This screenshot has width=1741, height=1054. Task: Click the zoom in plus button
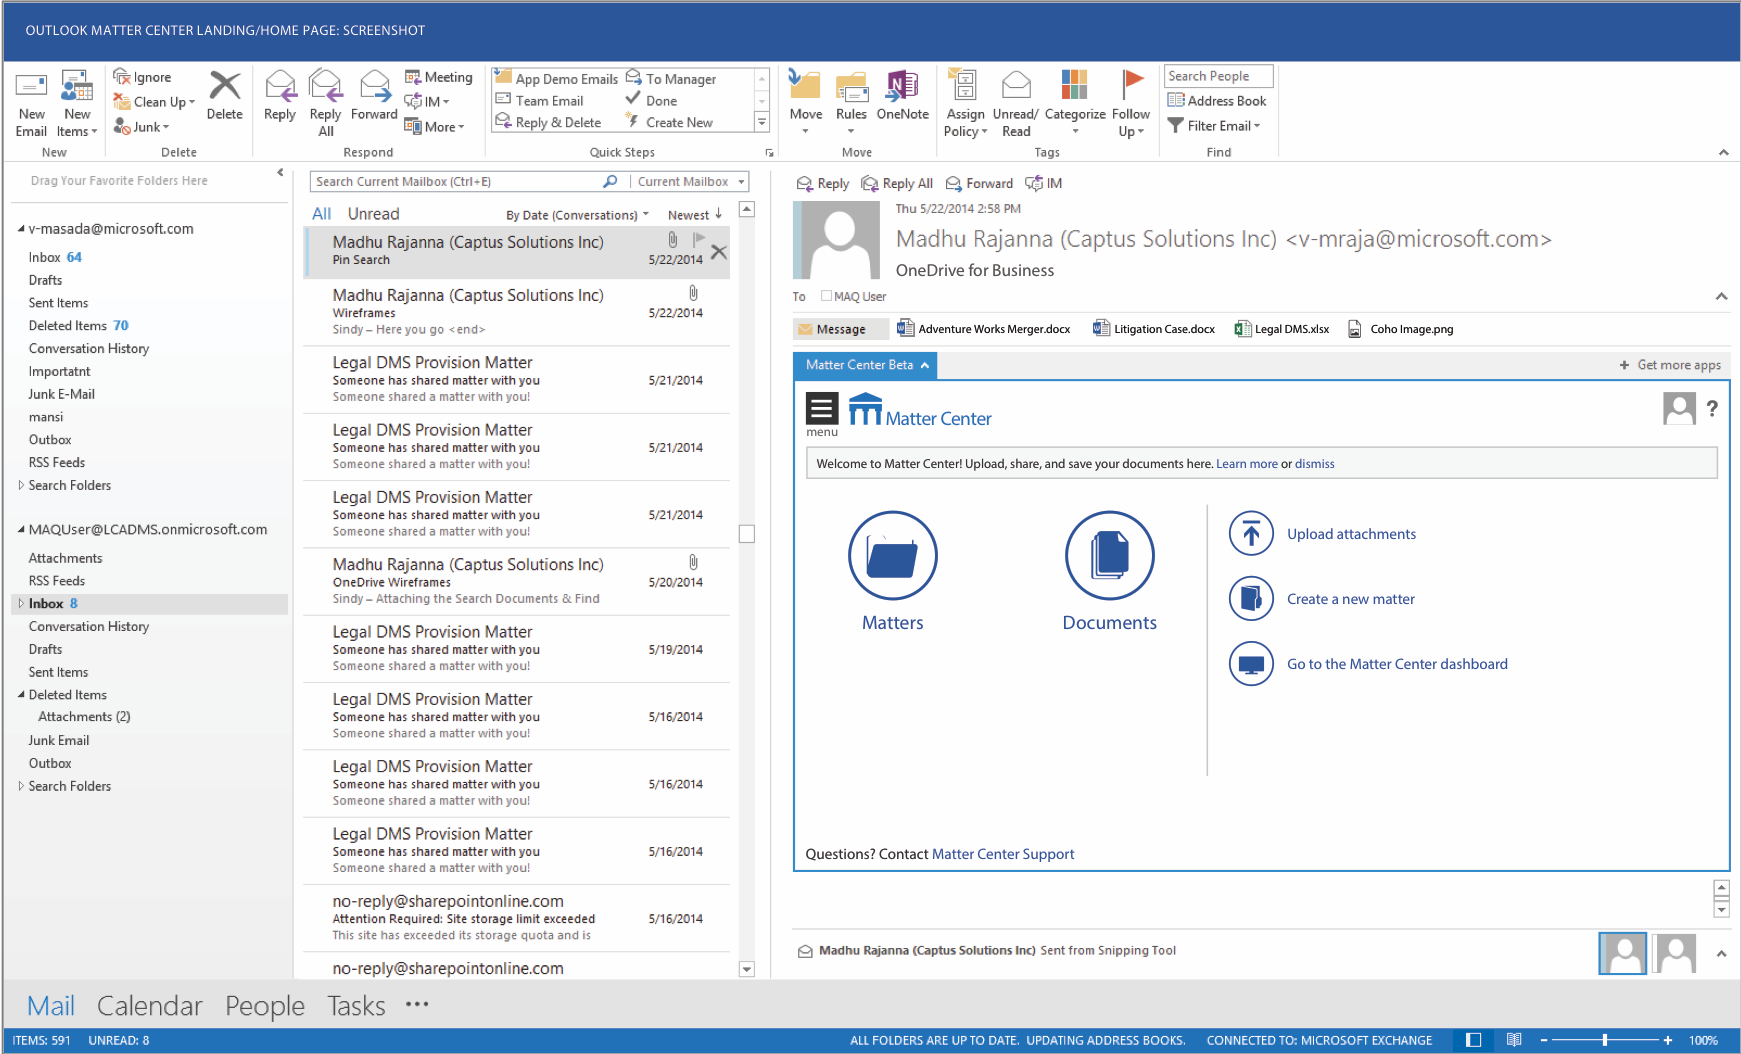[1668, 1040]
